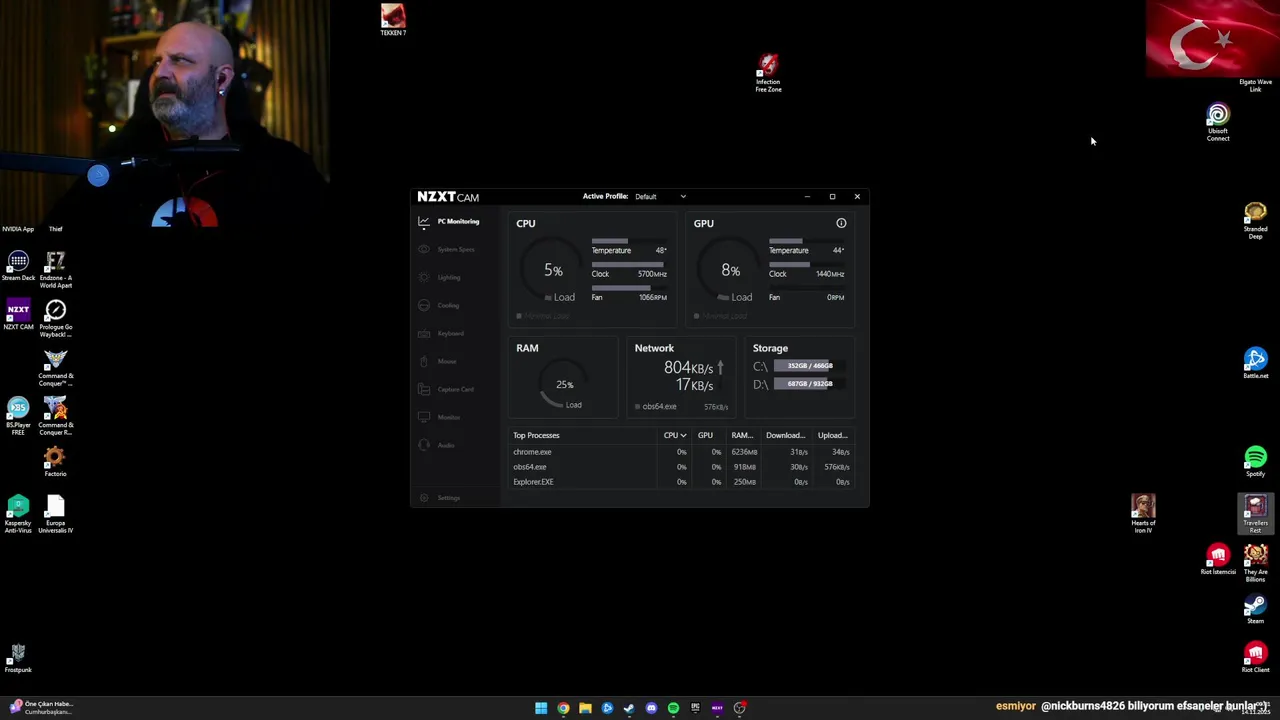Click the CPU Temperature bar
The height and width of the screenshot is (720, 1280).
(x=627, y=241)
